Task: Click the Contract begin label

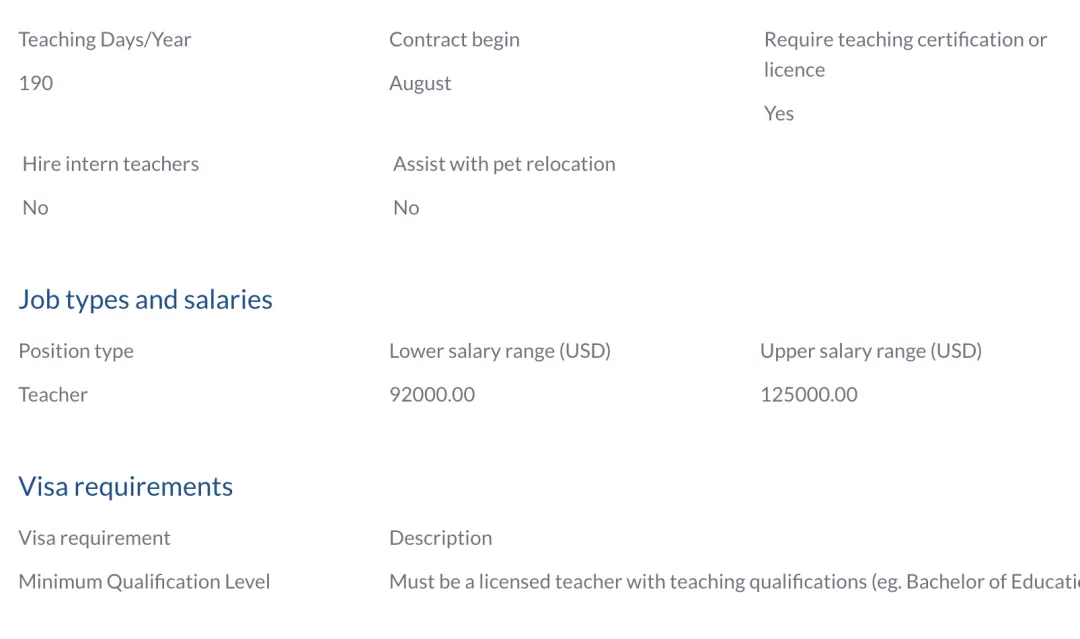Action: (x=455, y=40)
